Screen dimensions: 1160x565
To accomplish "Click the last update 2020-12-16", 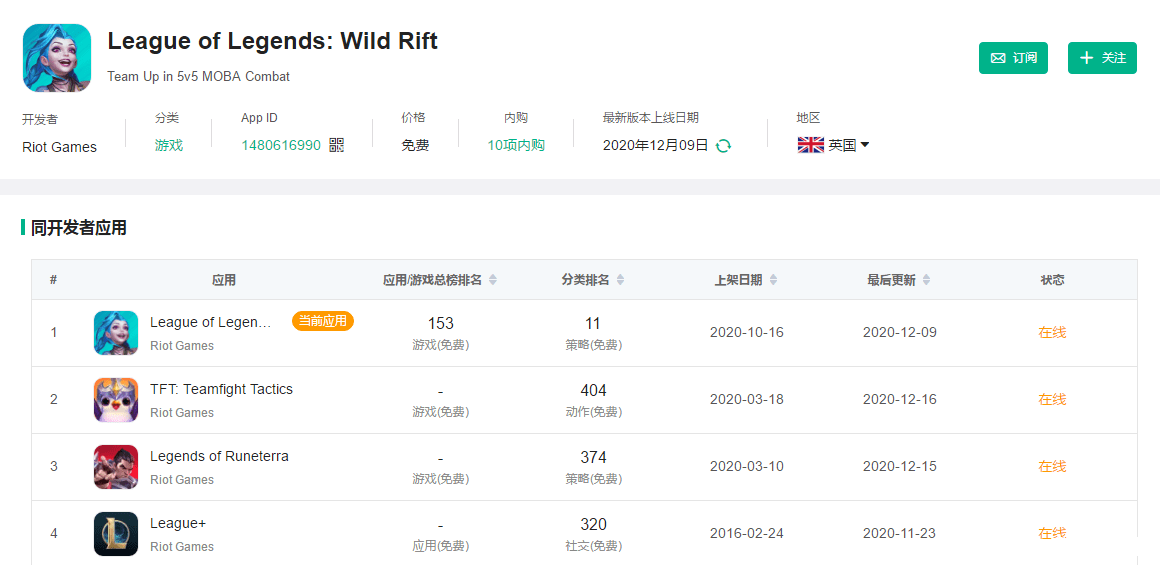I will [900, 399].
